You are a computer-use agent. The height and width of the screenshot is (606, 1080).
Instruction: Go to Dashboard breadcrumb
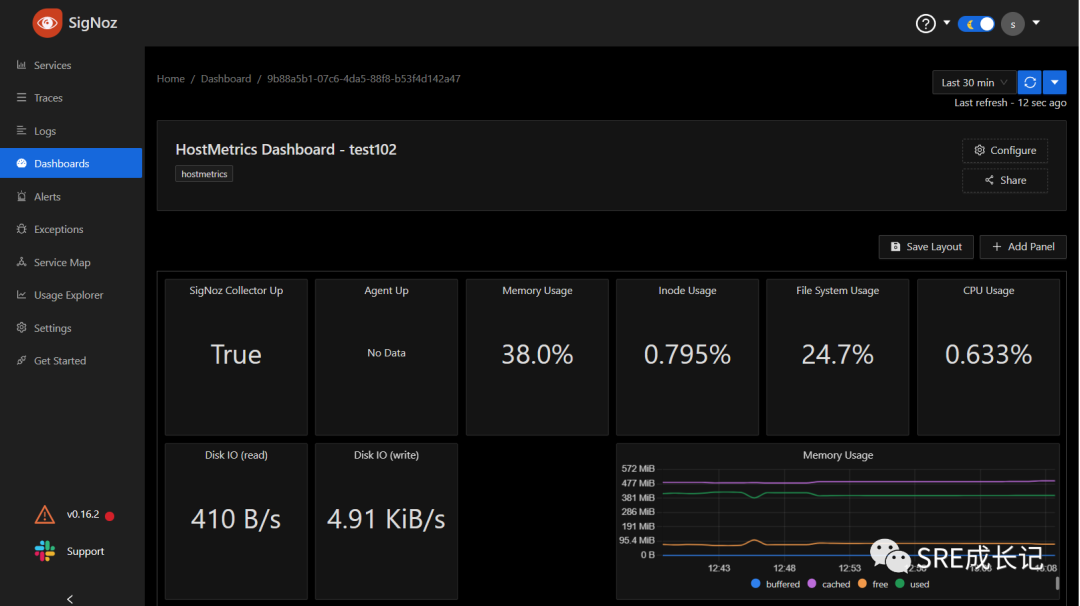coord(226,79)
